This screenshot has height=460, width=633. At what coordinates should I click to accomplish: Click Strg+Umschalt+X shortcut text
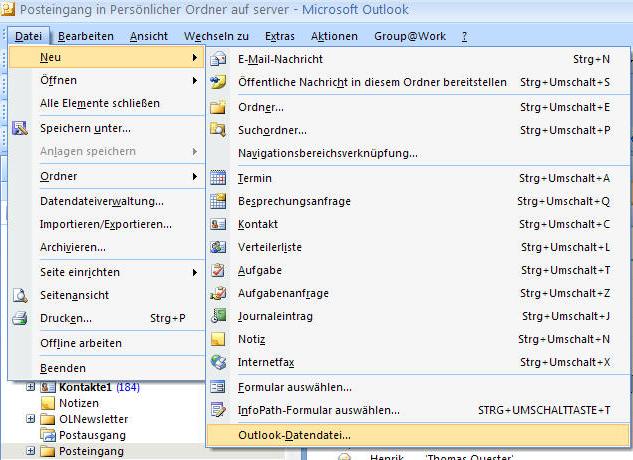coord(565,362)
